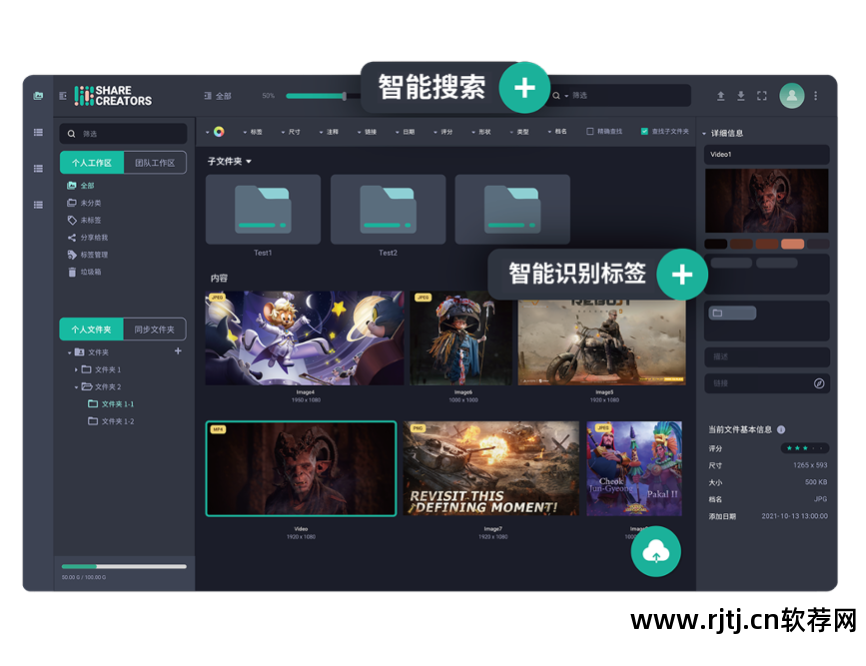The width and height of the screenshot is (866, 666).
Task: Click the 描述 description field
Action: 767,357
